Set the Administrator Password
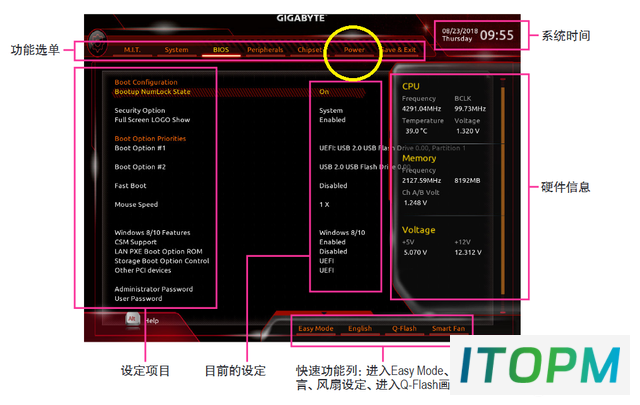The height and width of the screenshot is (405, 640). coord(154,289)
